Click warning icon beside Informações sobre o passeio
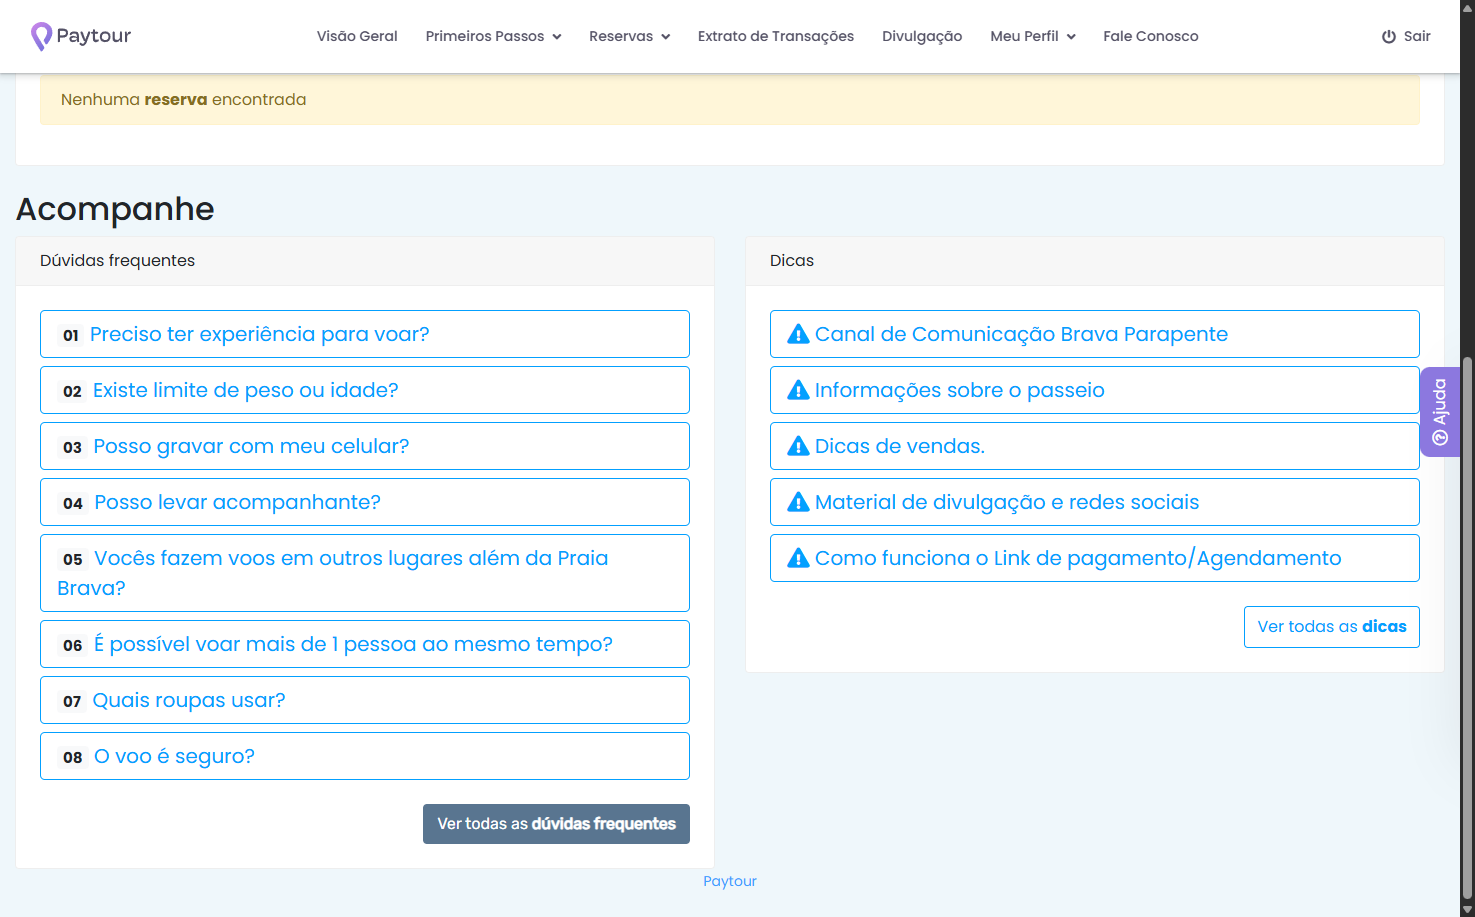The height and width of the screenshot is (917, 1475). [798, 390]
